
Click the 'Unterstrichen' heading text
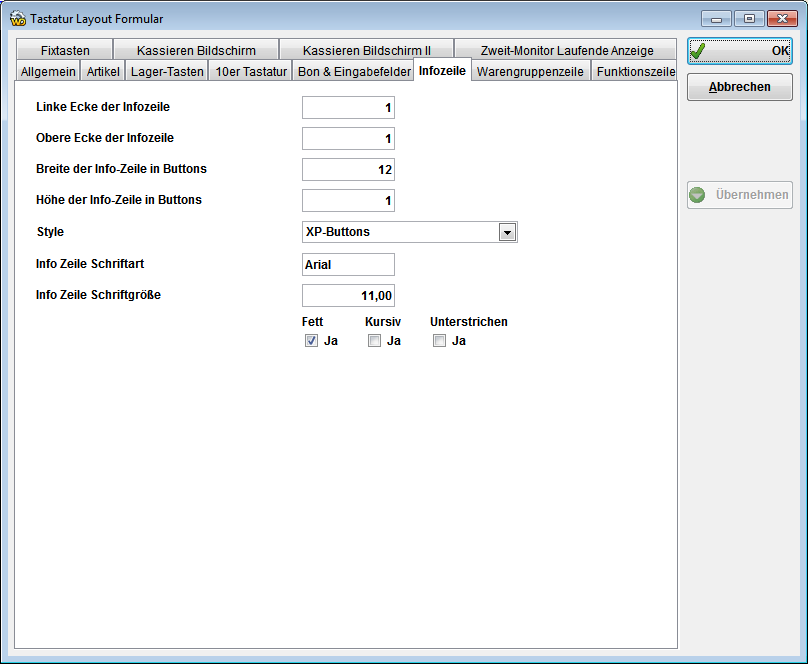click(469, 321)
